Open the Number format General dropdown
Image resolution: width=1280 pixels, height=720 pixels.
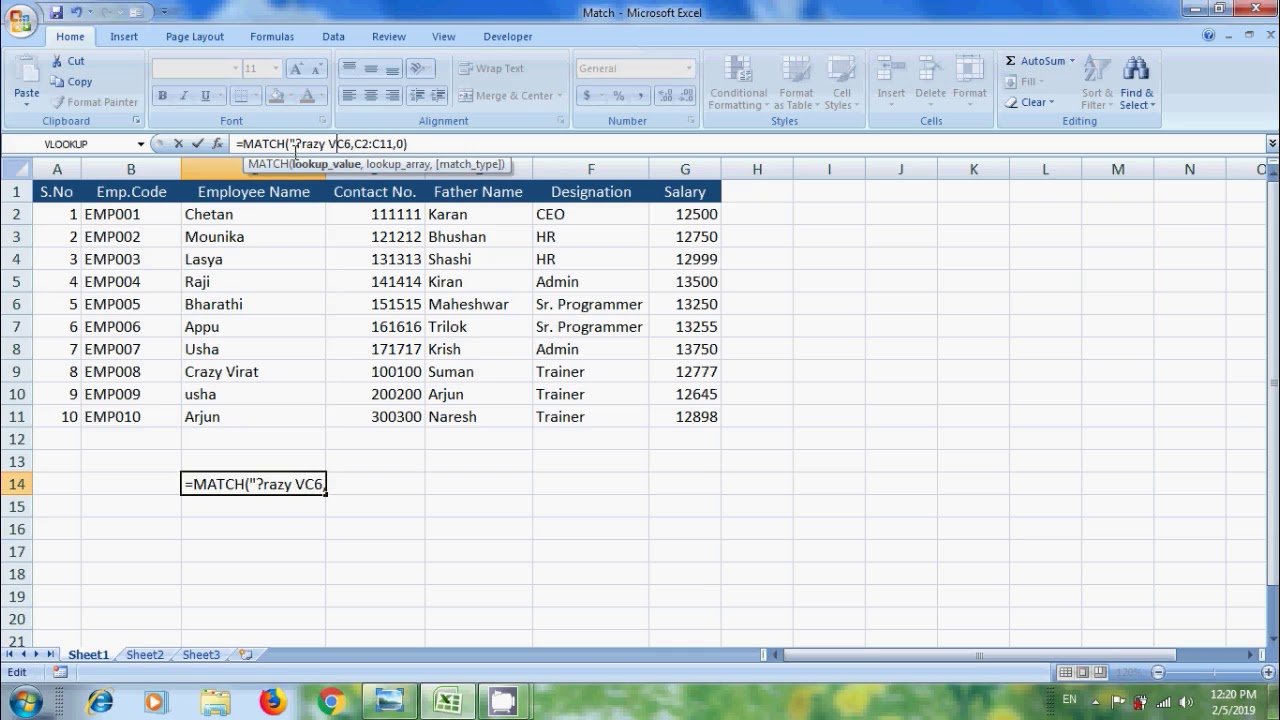pos(689,69)
